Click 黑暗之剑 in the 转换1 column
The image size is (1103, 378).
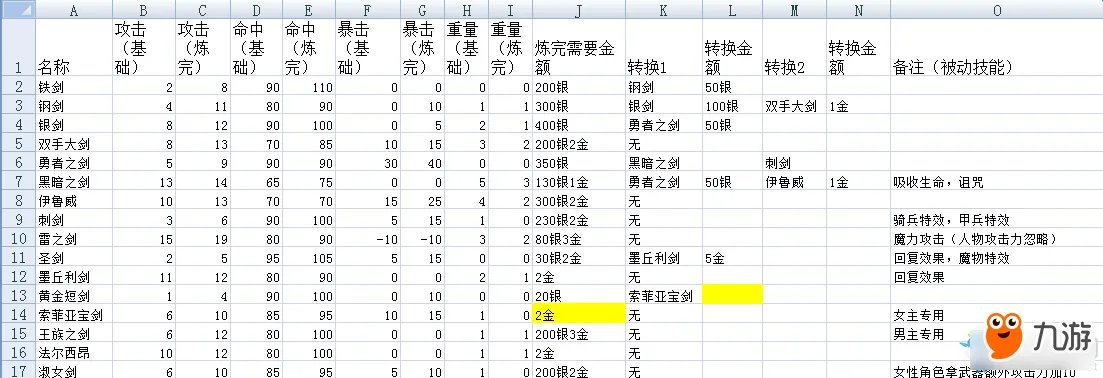[663, 164]
